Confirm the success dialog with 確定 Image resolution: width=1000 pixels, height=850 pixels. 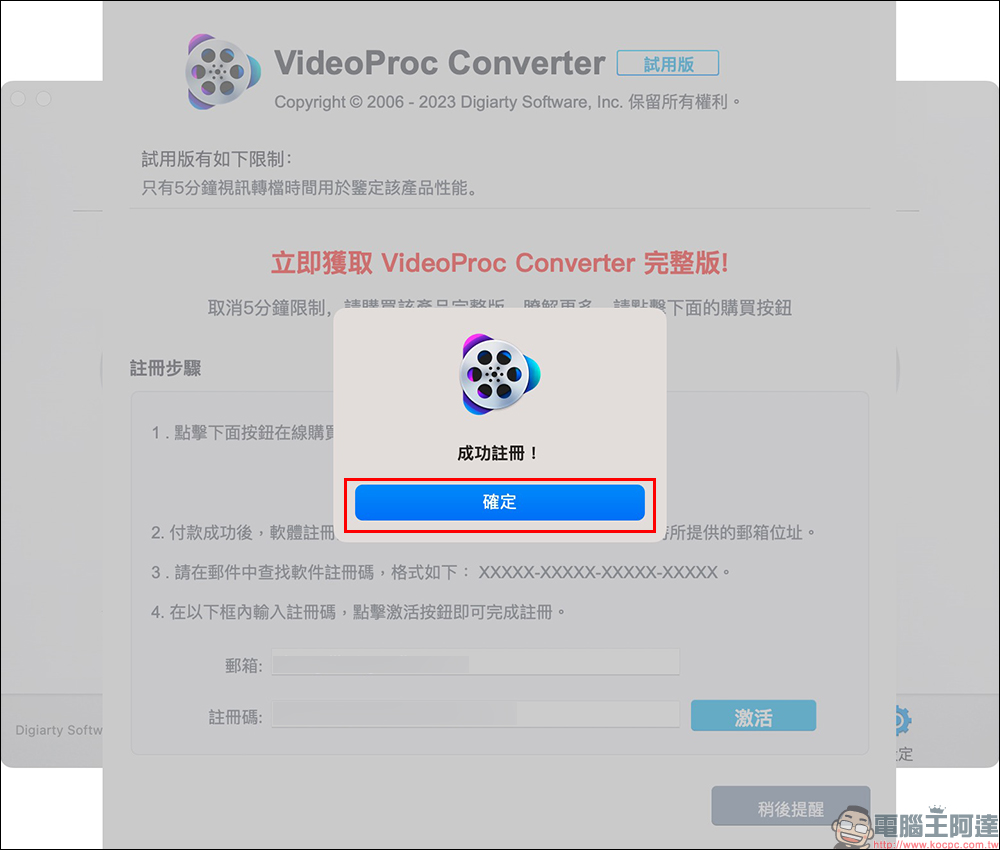[x=499, y=502]
